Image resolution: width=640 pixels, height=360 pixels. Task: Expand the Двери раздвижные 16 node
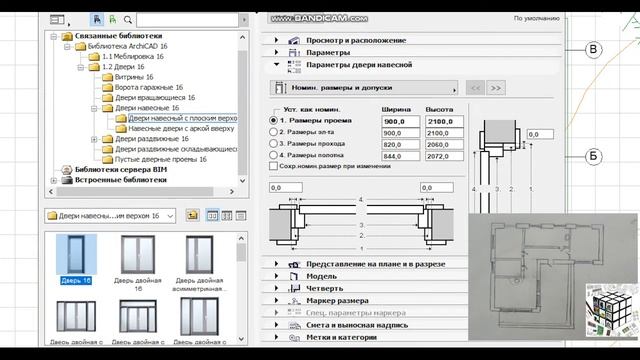click(94, 139)
